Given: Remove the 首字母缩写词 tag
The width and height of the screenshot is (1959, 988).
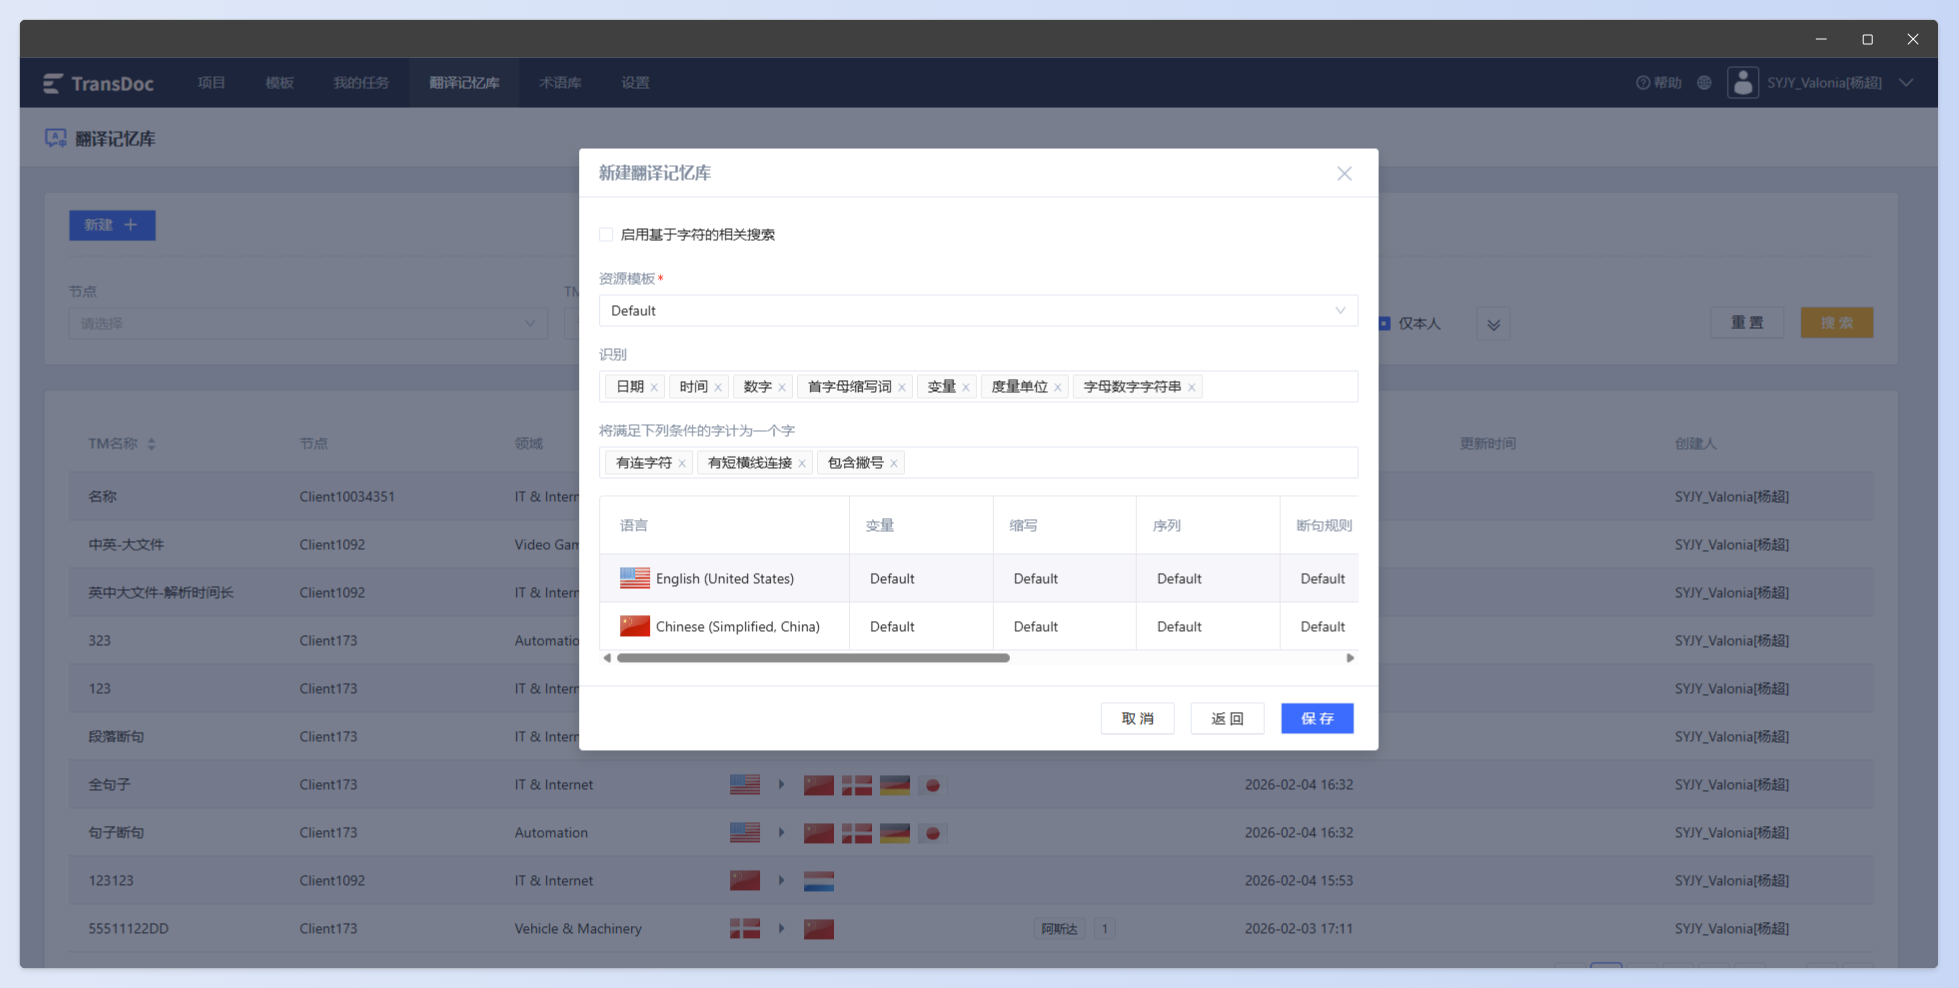Looking at the screenshot, I should pyautogui.click(x=902, y=387).
